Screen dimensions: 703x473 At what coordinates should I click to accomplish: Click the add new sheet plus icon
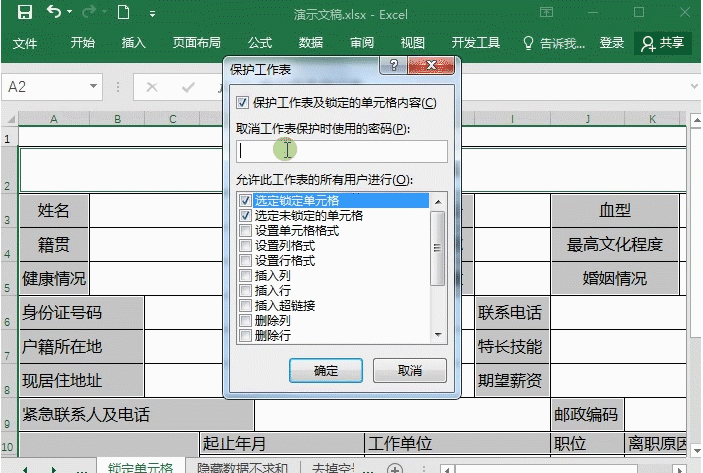click(x=395, y=469)
